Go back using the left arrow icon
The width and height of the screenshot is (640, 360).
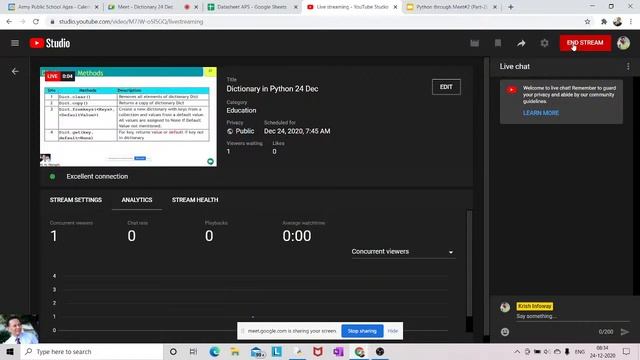point(15,71)
